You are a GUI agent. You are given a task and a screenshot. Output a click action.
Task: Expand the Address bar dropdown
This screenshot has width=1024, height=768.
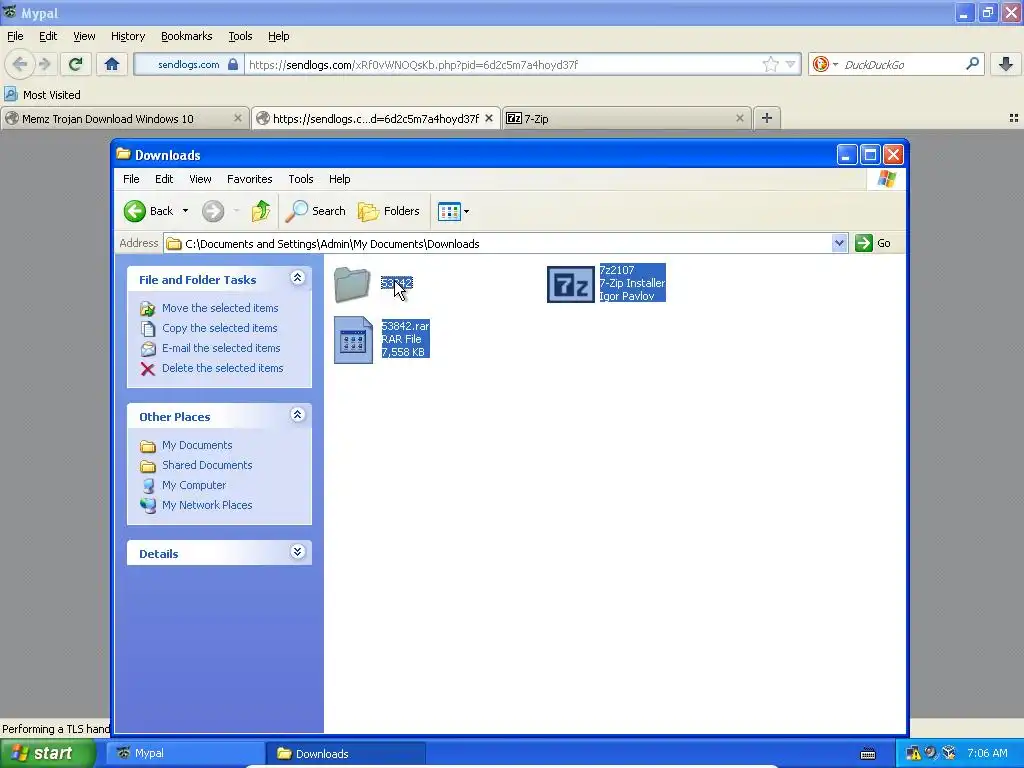[839, 244]
